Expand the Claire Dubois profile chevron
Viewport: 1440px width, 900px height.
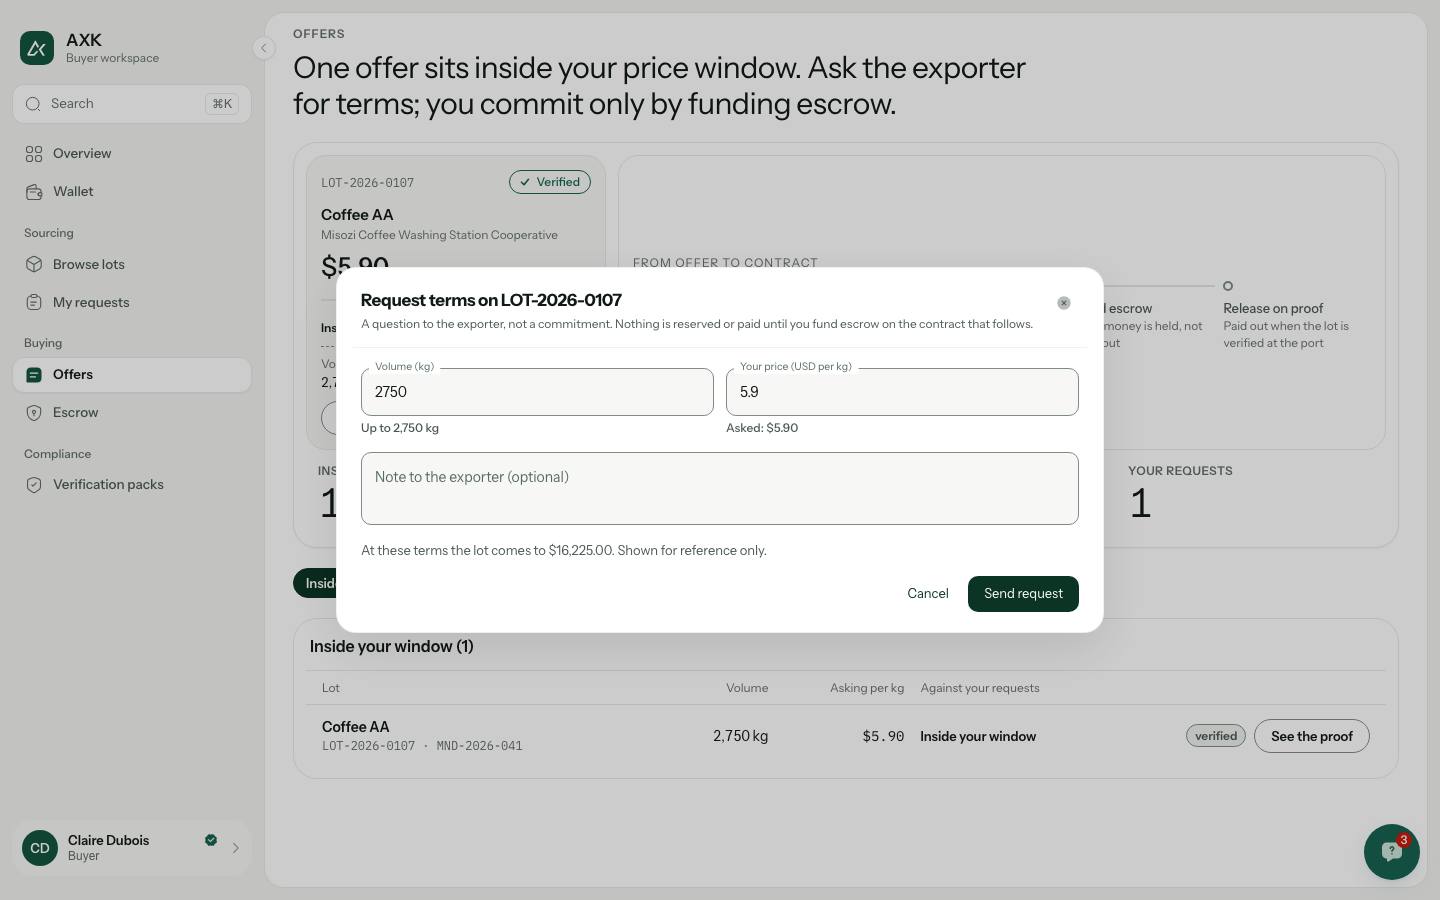pyautogui.click(x=236, y=848)
